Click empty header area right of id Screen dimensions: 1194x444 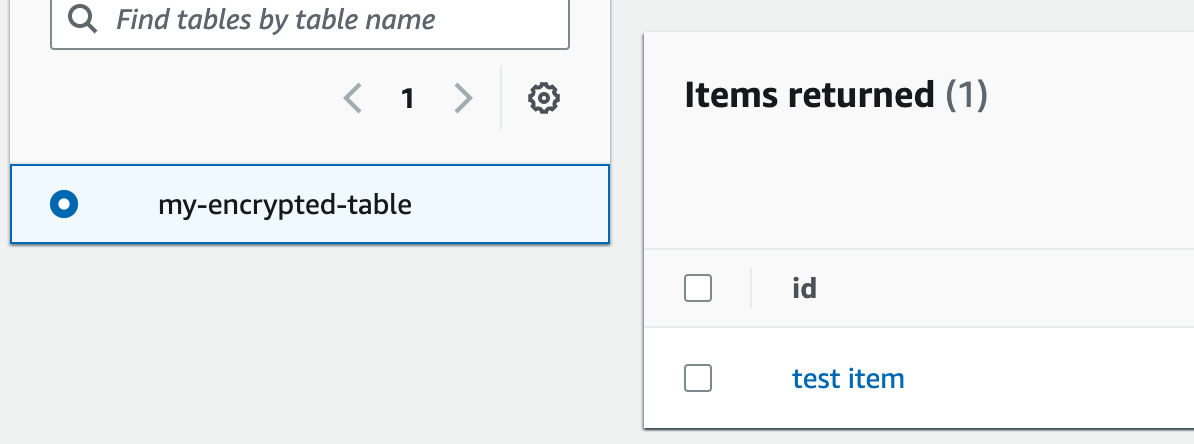pyautogui.click(x=1000, y=289)
